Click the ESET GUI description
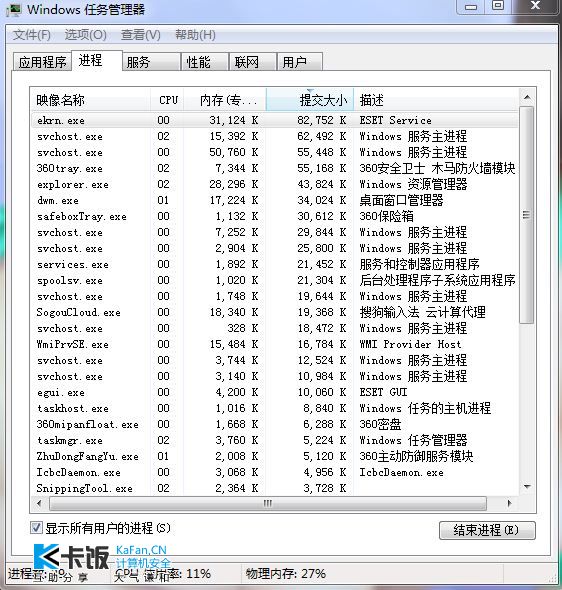 [x=383, y=392]
